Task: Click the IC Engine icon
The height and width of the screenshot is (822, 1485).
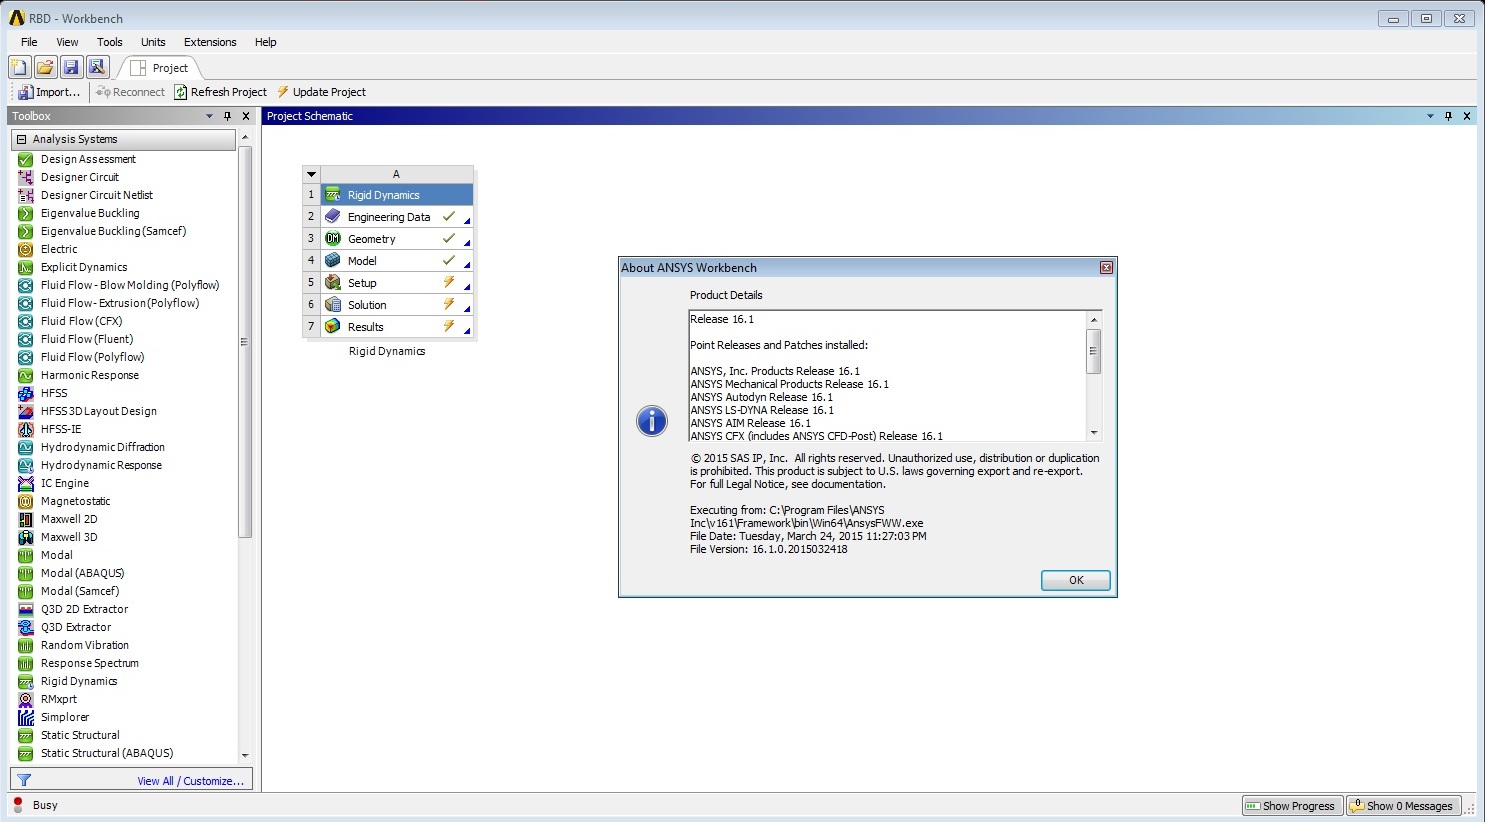Action: (26, 483)
